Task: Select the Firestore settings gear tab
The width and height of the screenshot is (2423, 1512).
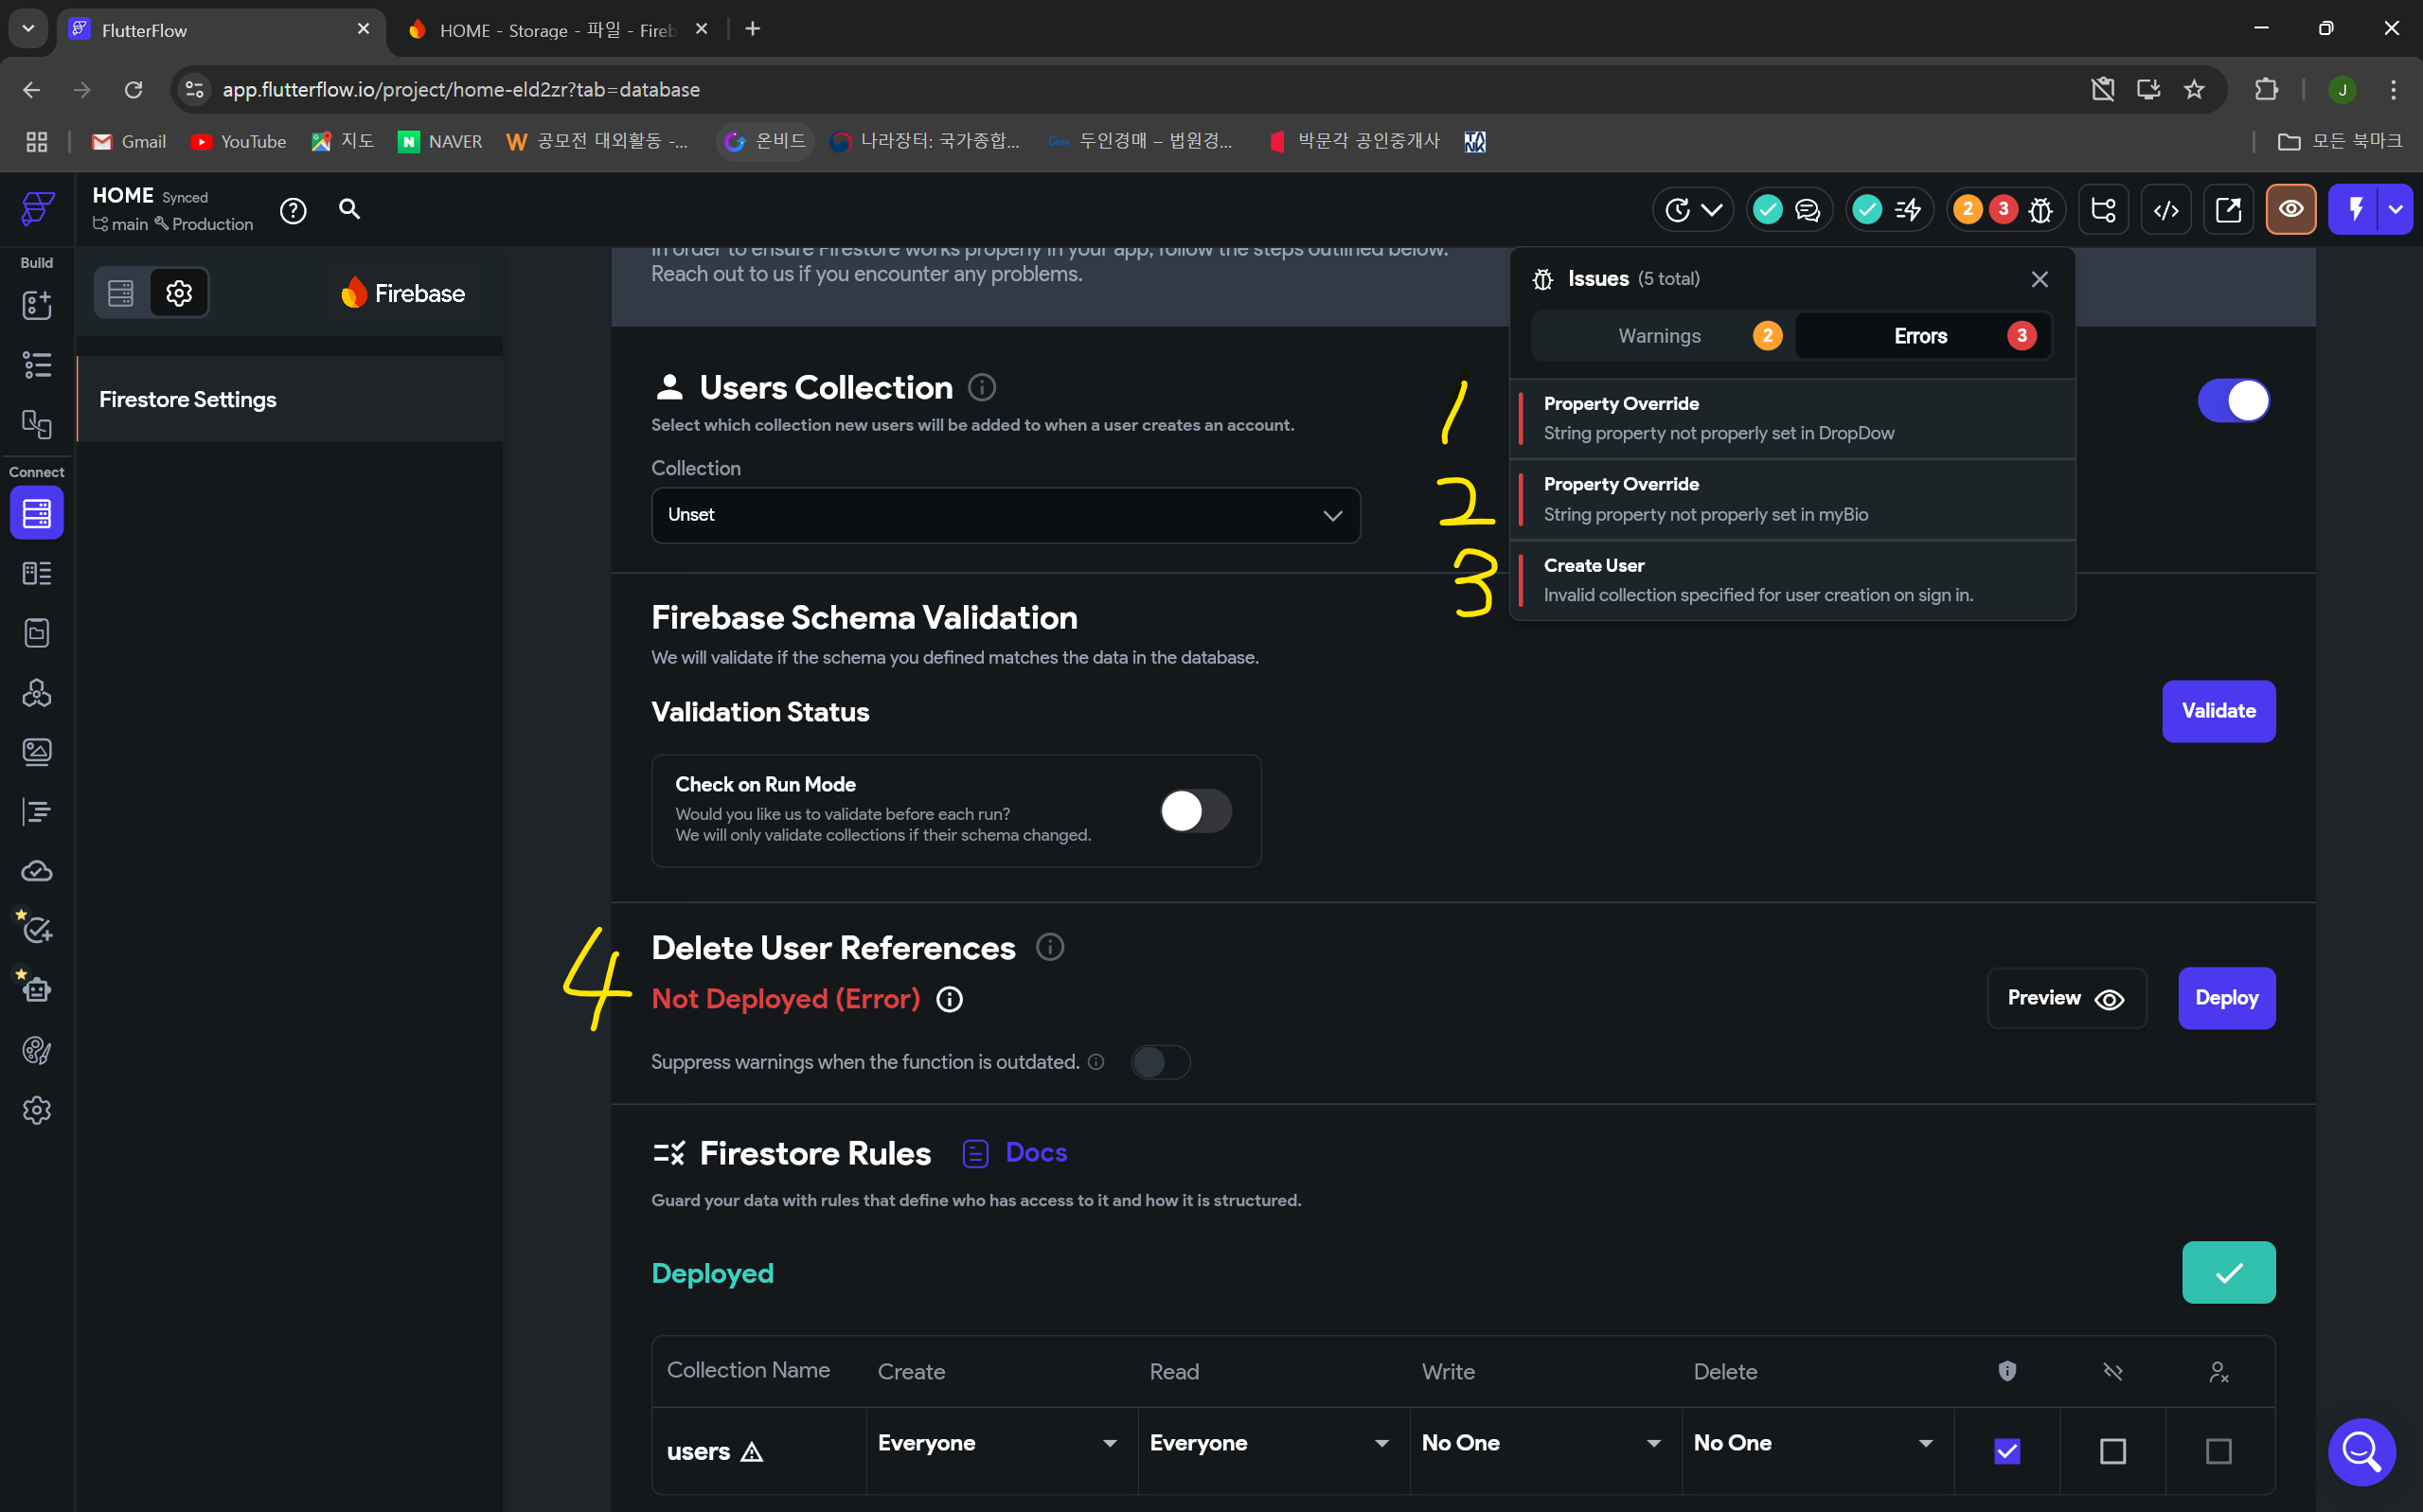Action: [179, 293]
